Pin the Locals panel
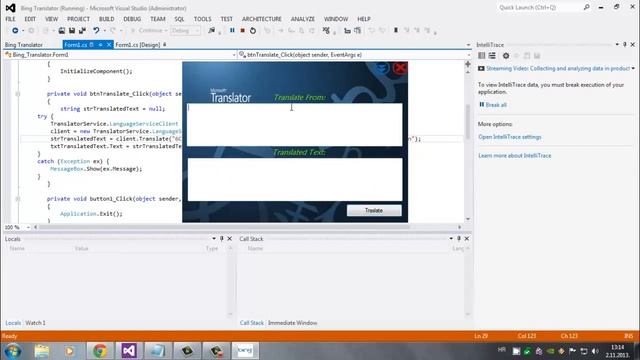Viewport: 640px width, 360px height. click(222, 239)
